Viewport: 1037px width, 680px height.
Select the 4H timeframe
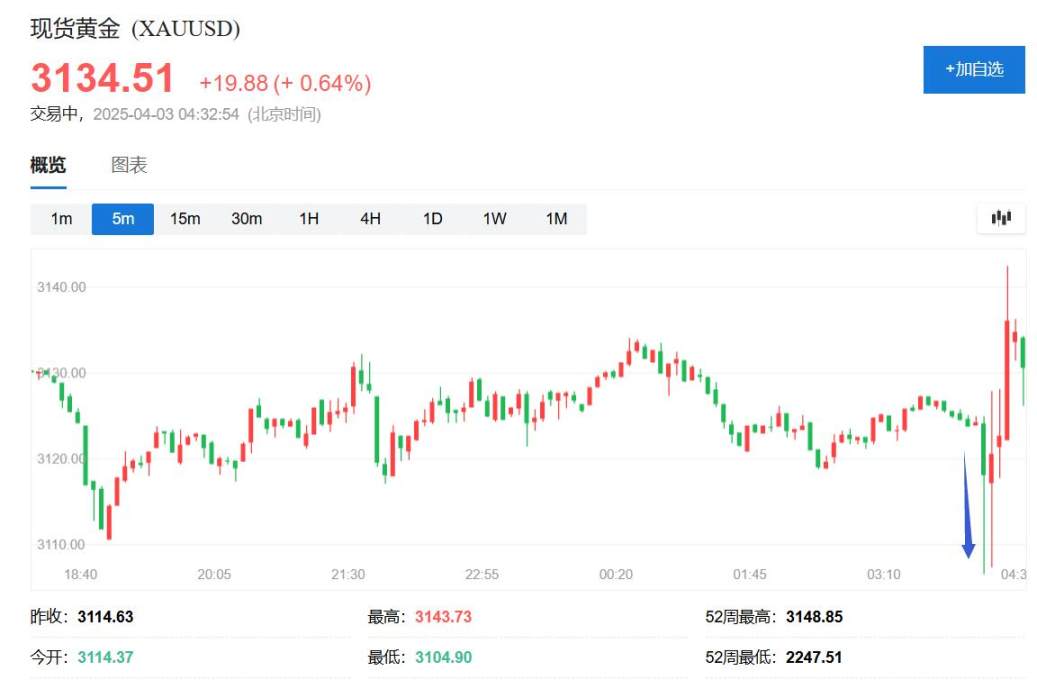[370, 218]
